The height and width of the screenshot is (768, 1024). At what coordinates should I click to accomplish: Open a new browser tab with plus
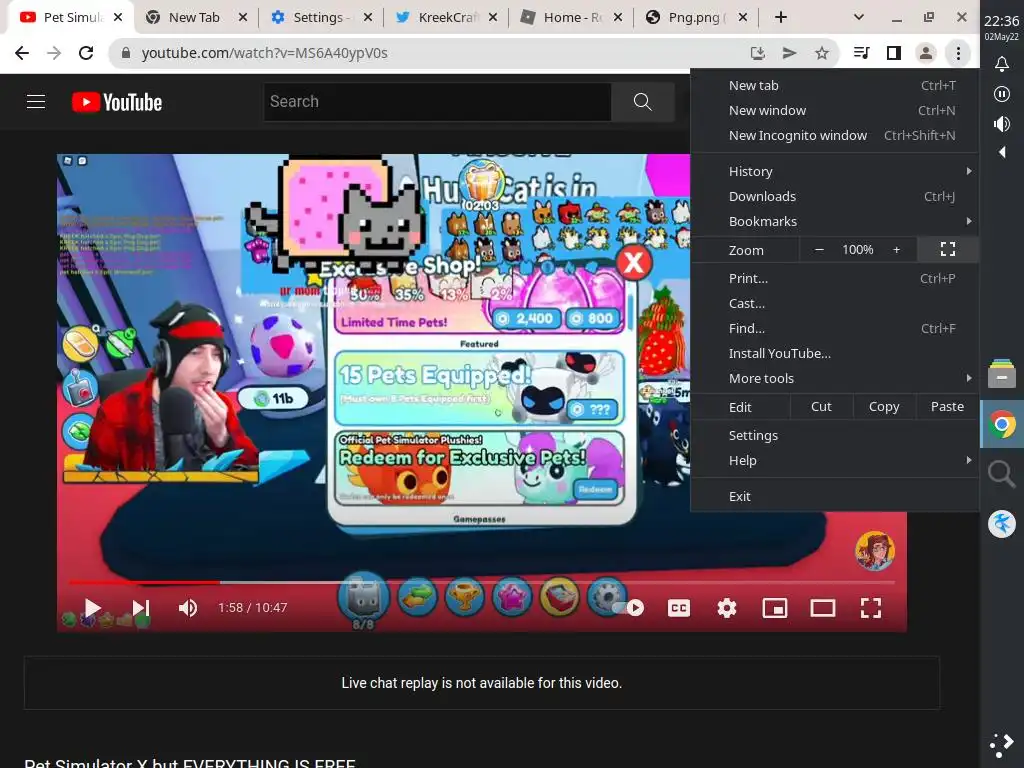click(x=780, y=18)
